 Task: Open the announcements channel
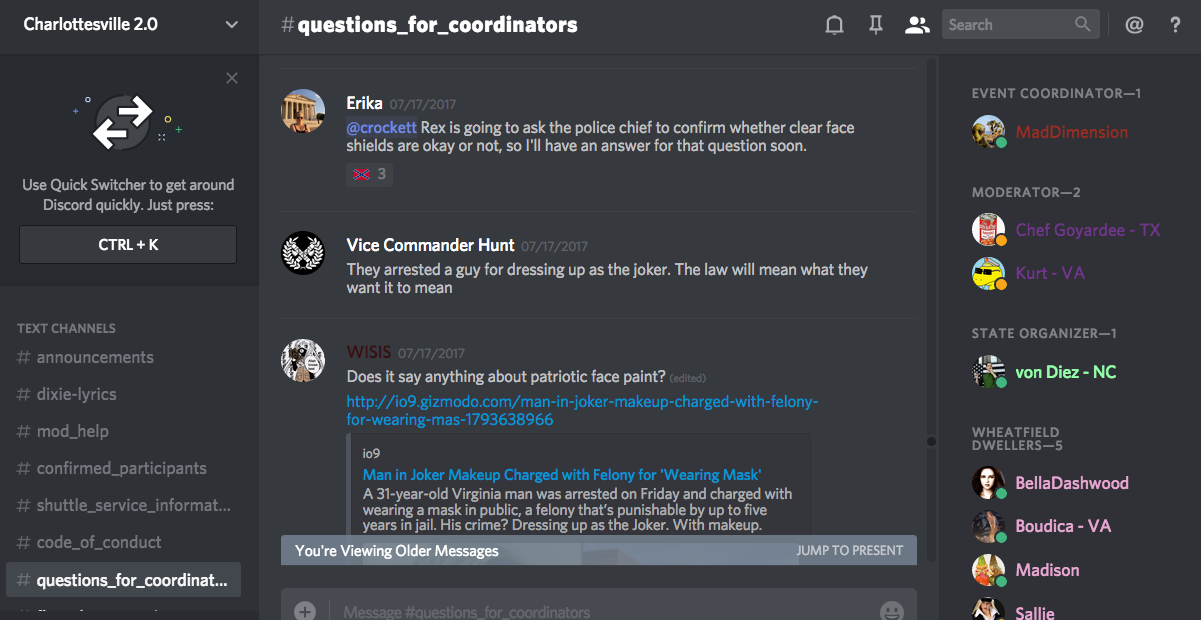click(95, 357)
